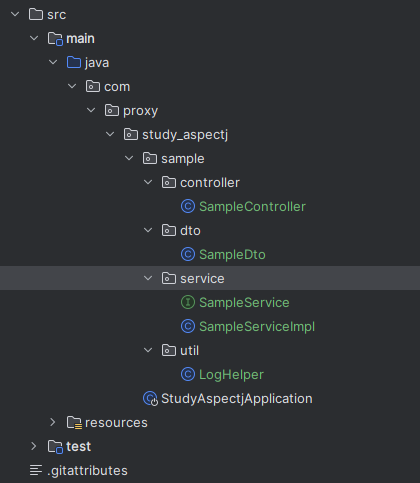This screenshot has width=420, height=483.
Task: Click the .gitattributes text file icon
Action: [36, 470]
